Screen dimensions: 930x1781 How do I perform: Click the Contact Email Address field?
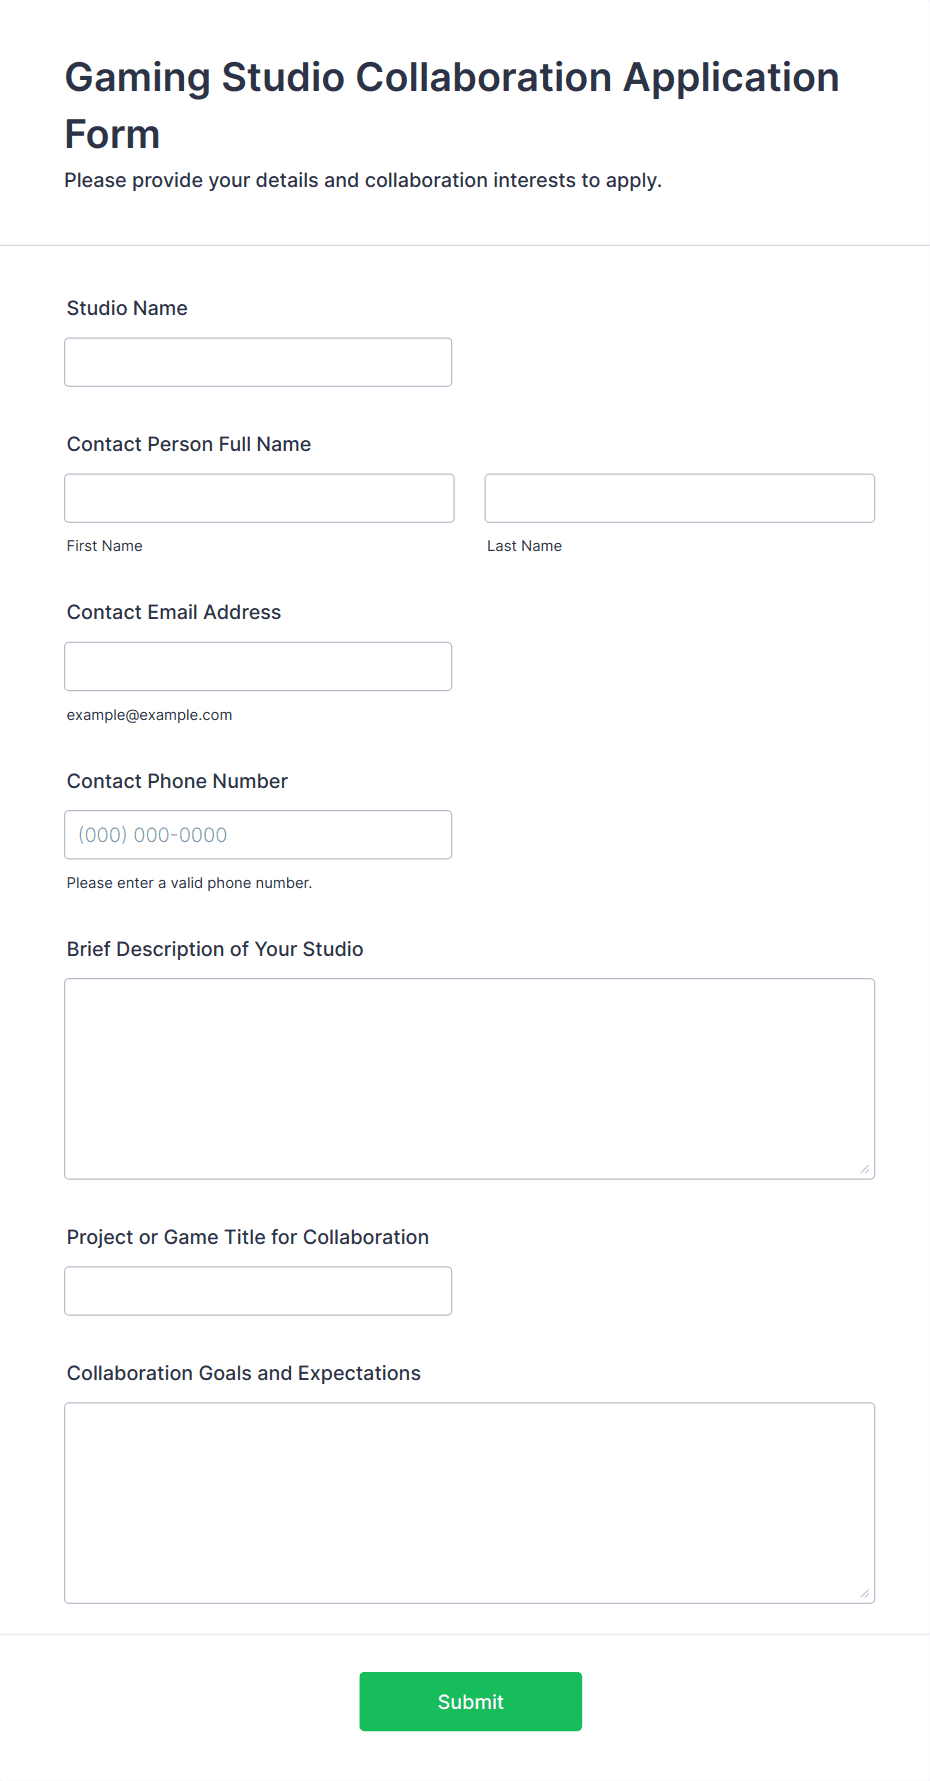258,666
